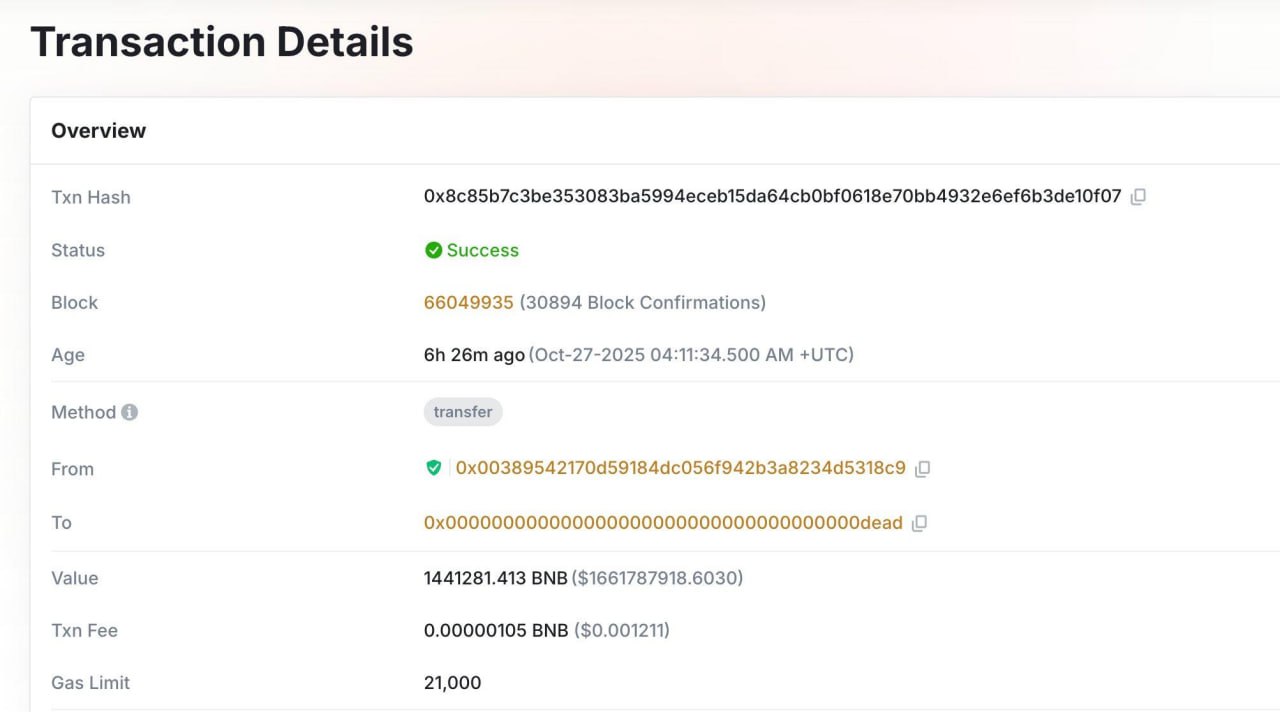Click the transfer method badge
Viewport: 1280px width, 712px height.
463,412
